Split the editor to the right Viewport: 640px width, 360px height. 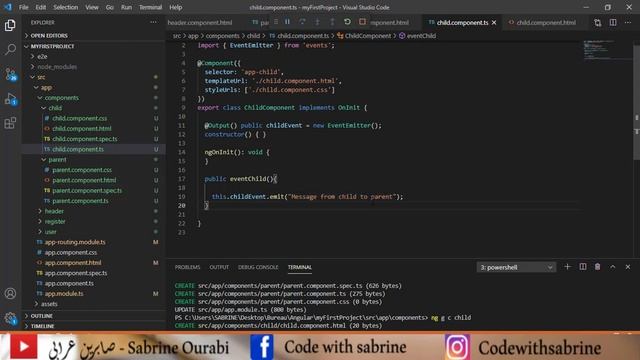point(613,23)
